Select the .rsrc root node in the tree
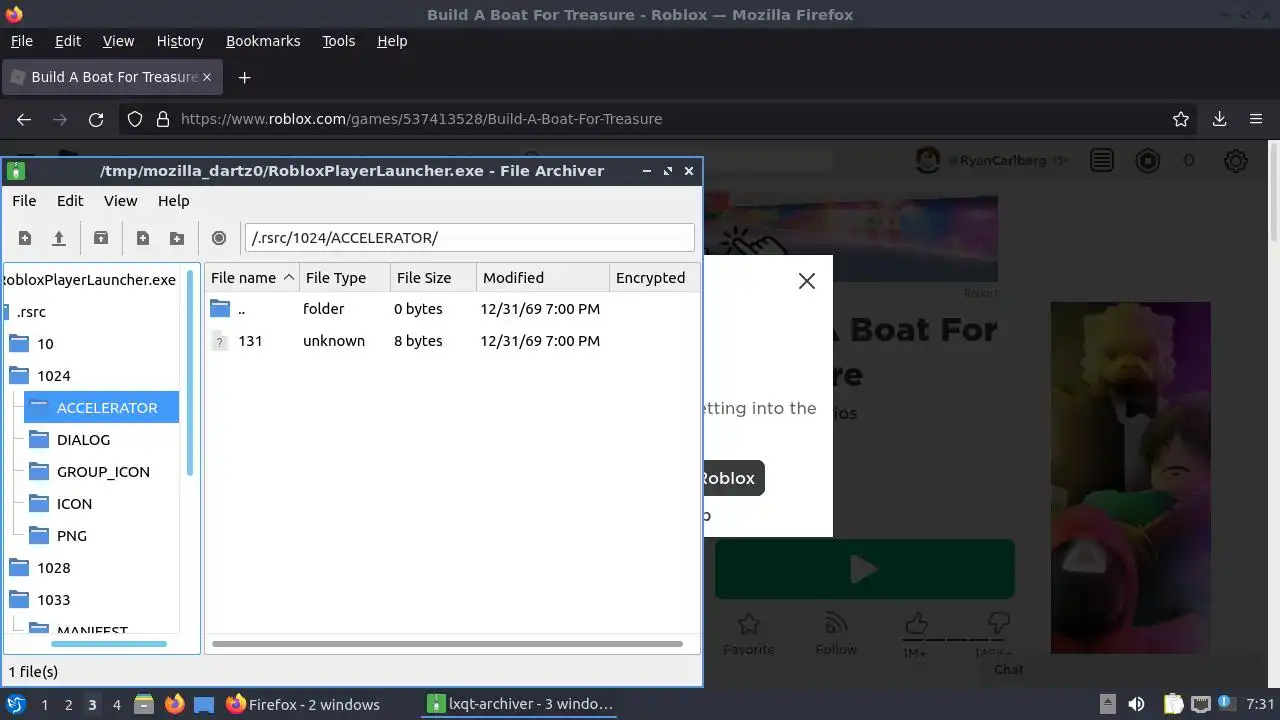This screenshot has width=1280, height=720. pos(32,312)
